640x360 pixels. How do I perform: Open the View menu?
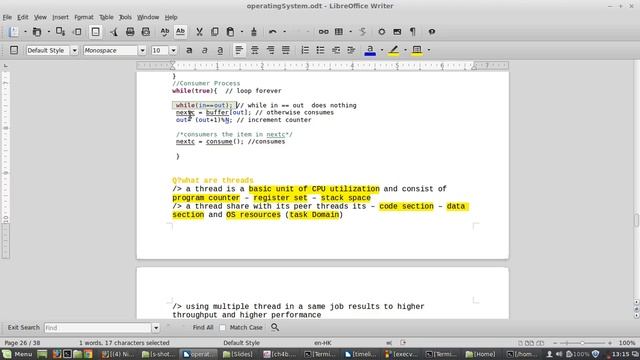coord(40,17)
